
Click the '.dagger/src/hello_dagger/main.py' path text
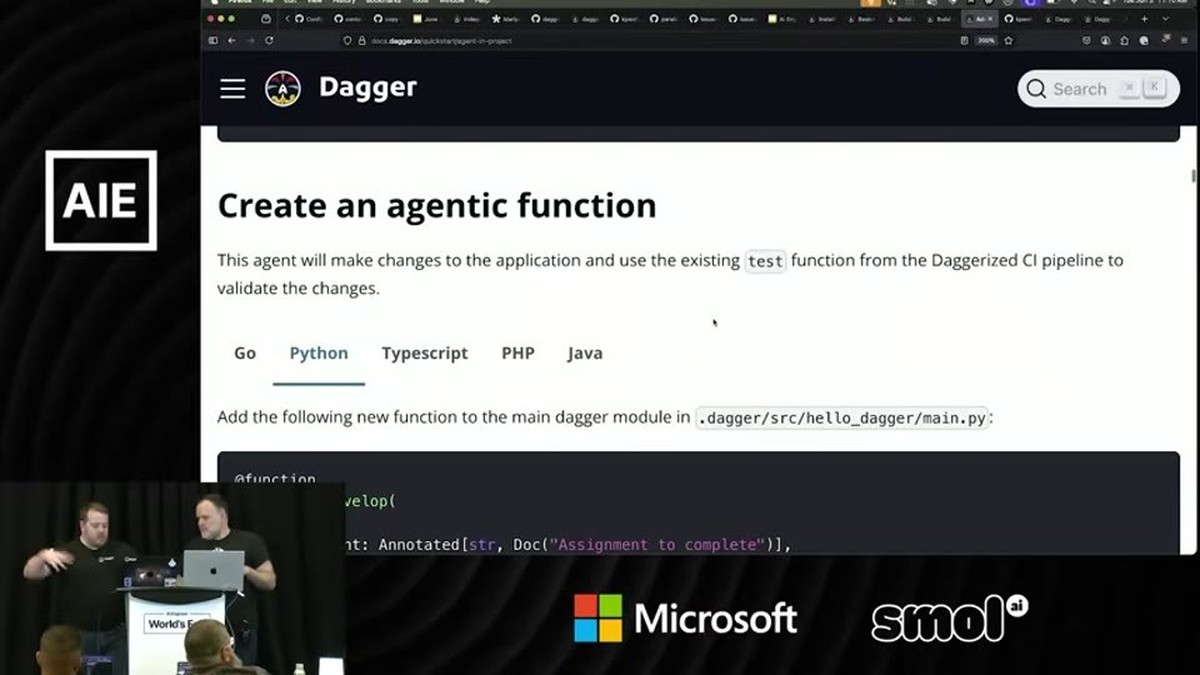[x=842, y=417]
